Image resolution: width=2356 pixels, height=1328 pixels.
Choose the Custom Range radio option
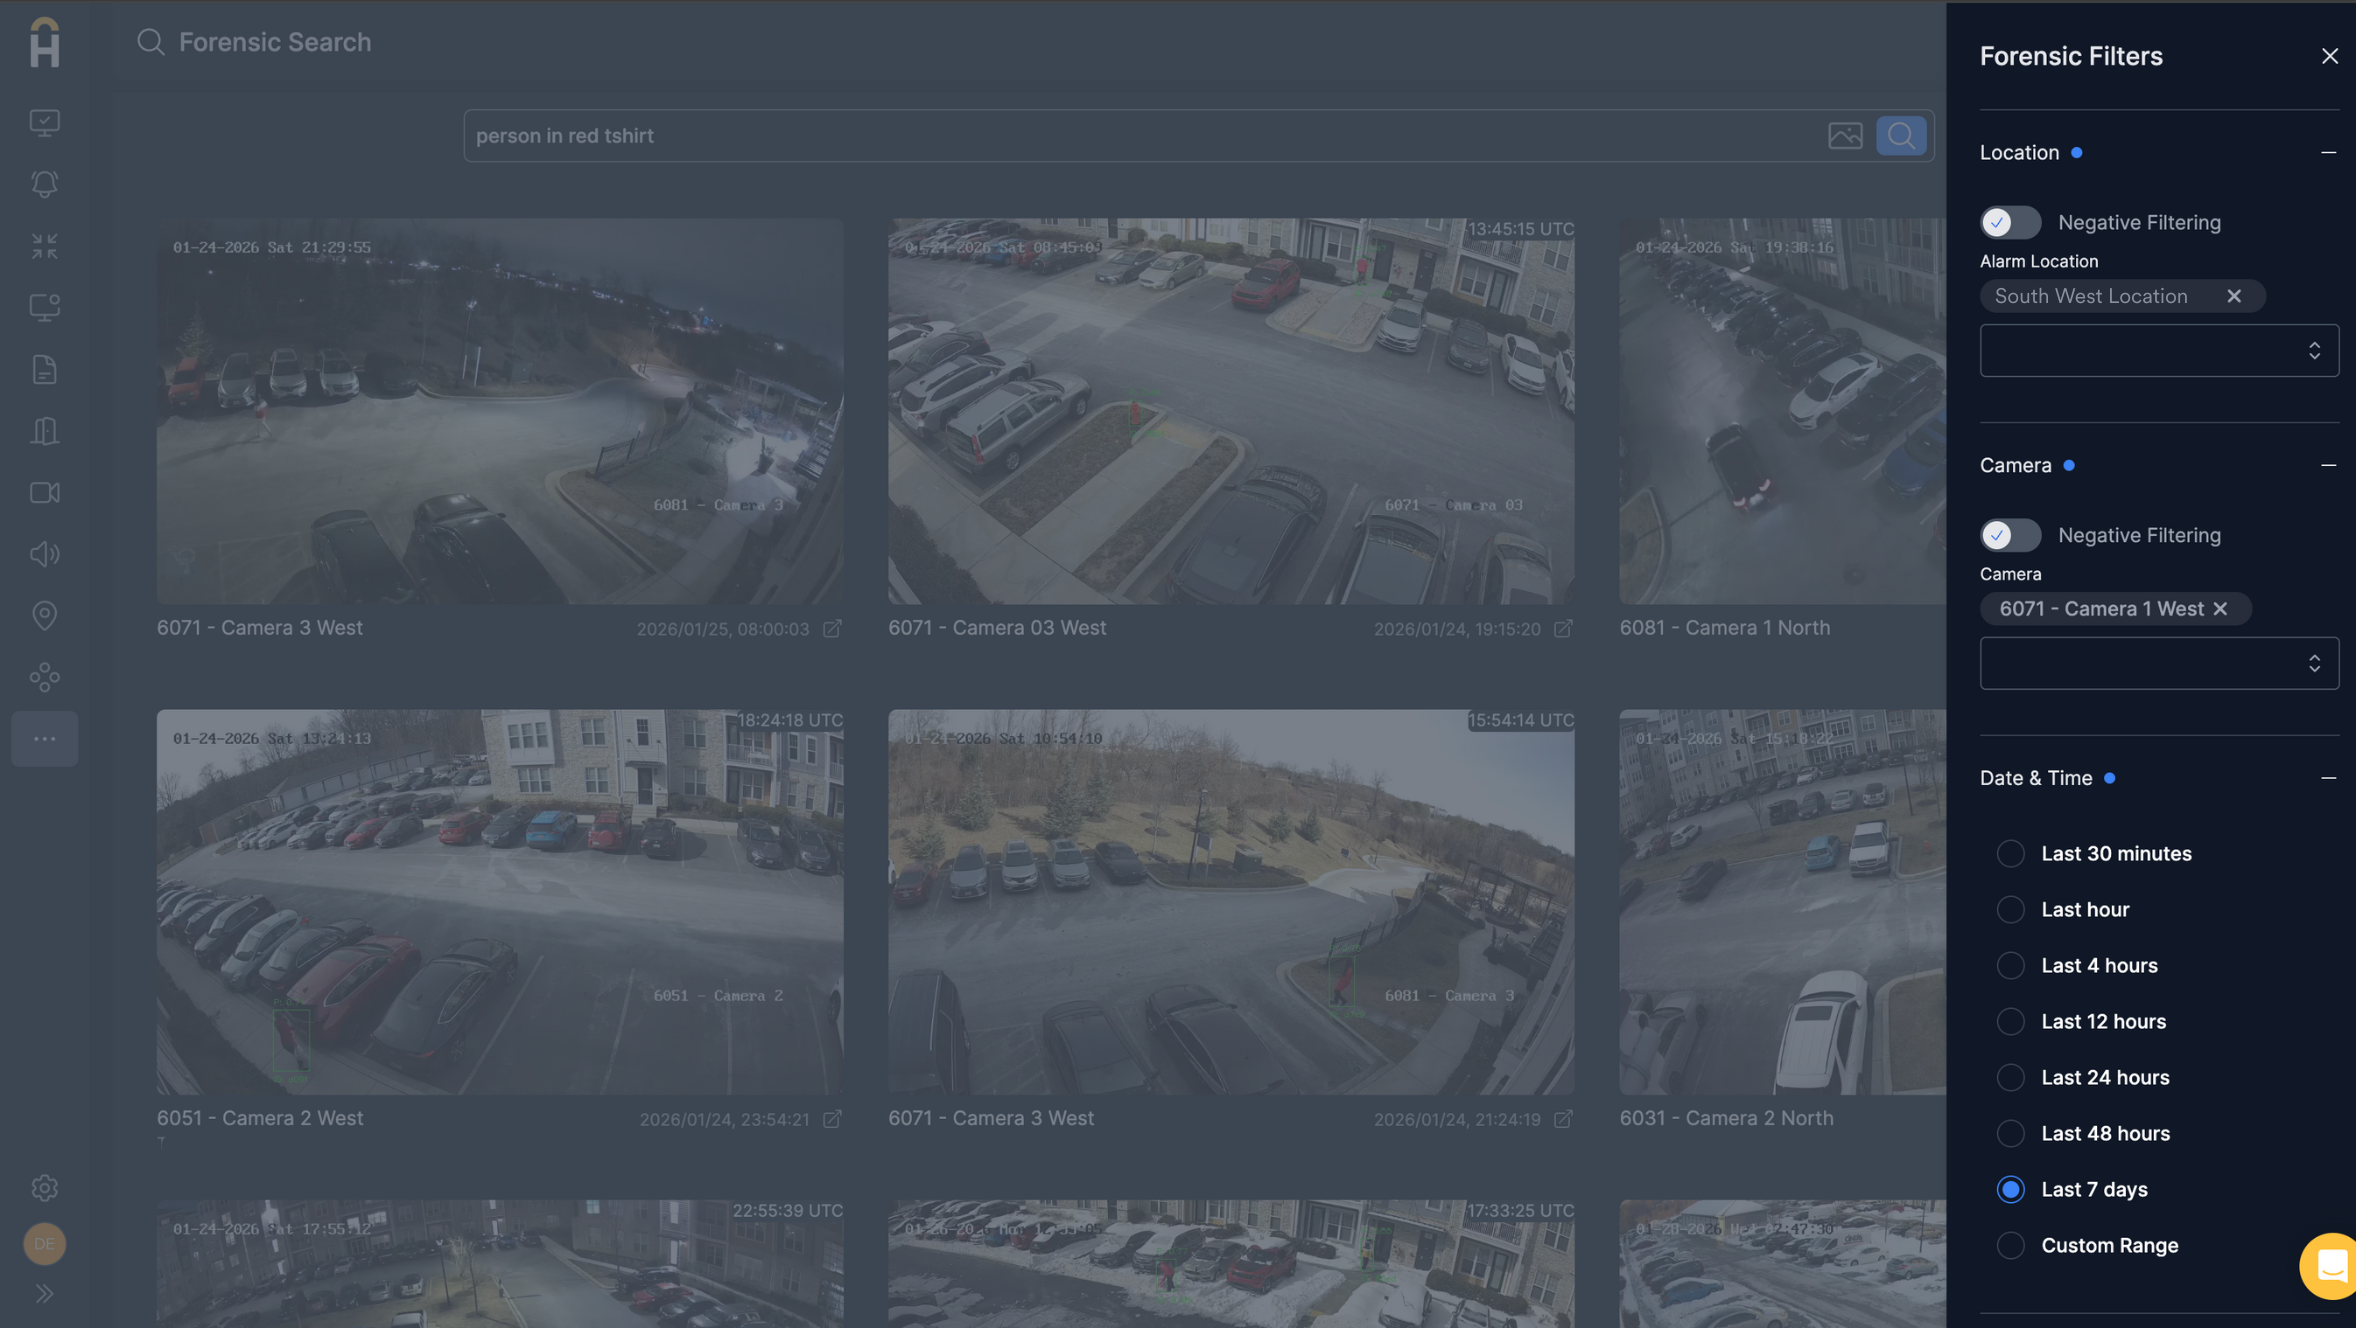tap(2010, 1245)
